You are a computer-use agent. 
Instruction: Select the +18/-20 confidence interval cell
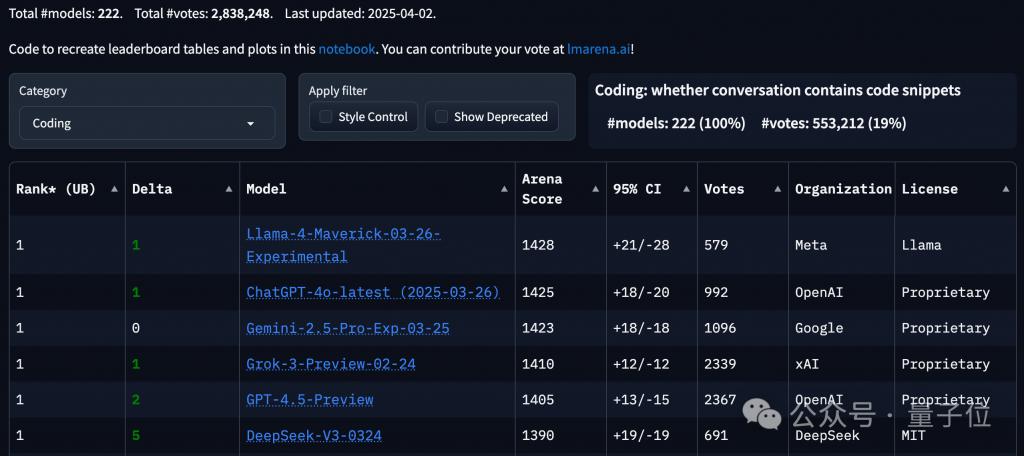(x=641, y=292)
